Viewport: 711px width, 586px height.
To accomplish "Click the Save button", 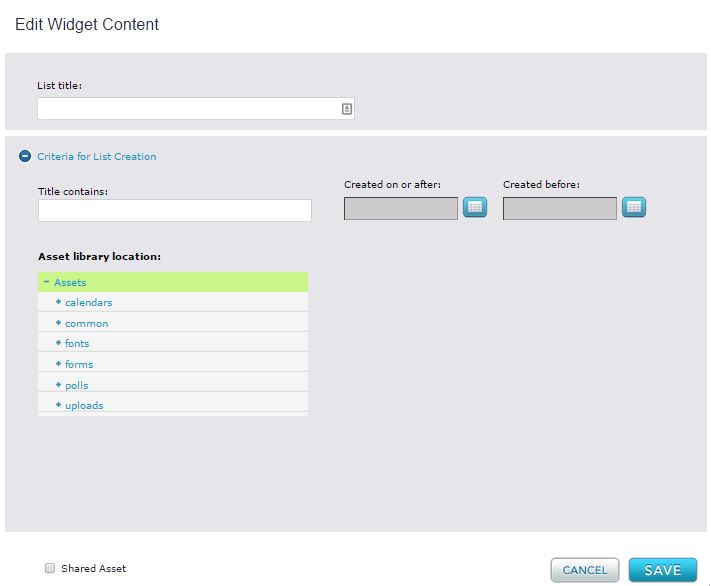I will pyautogui.click(x=662, y=570).
